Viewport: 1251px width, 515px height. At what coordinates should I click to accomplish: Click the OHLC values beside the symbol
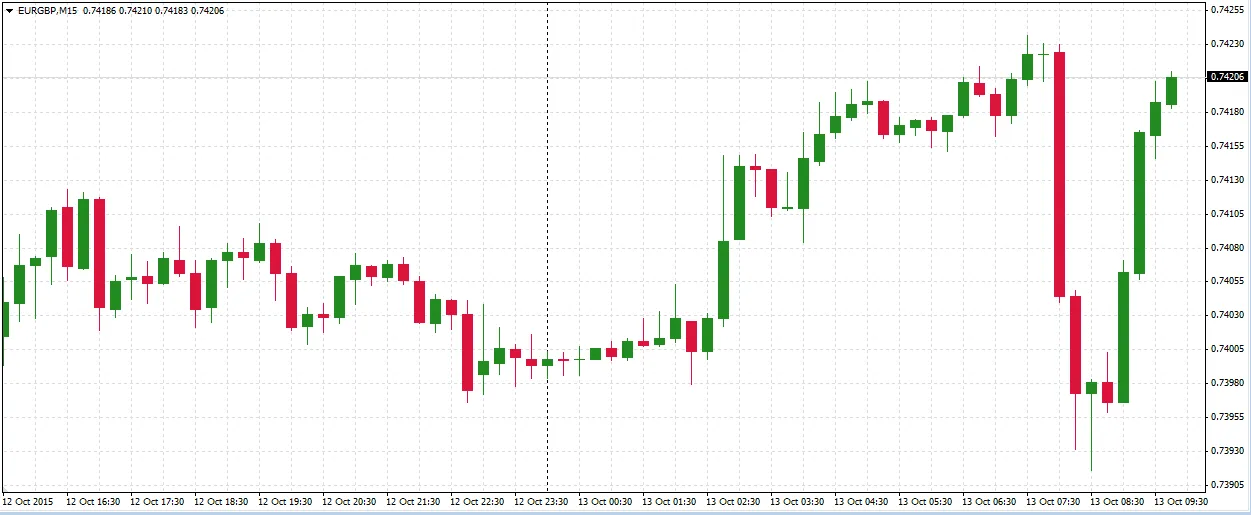click(153, 10)
